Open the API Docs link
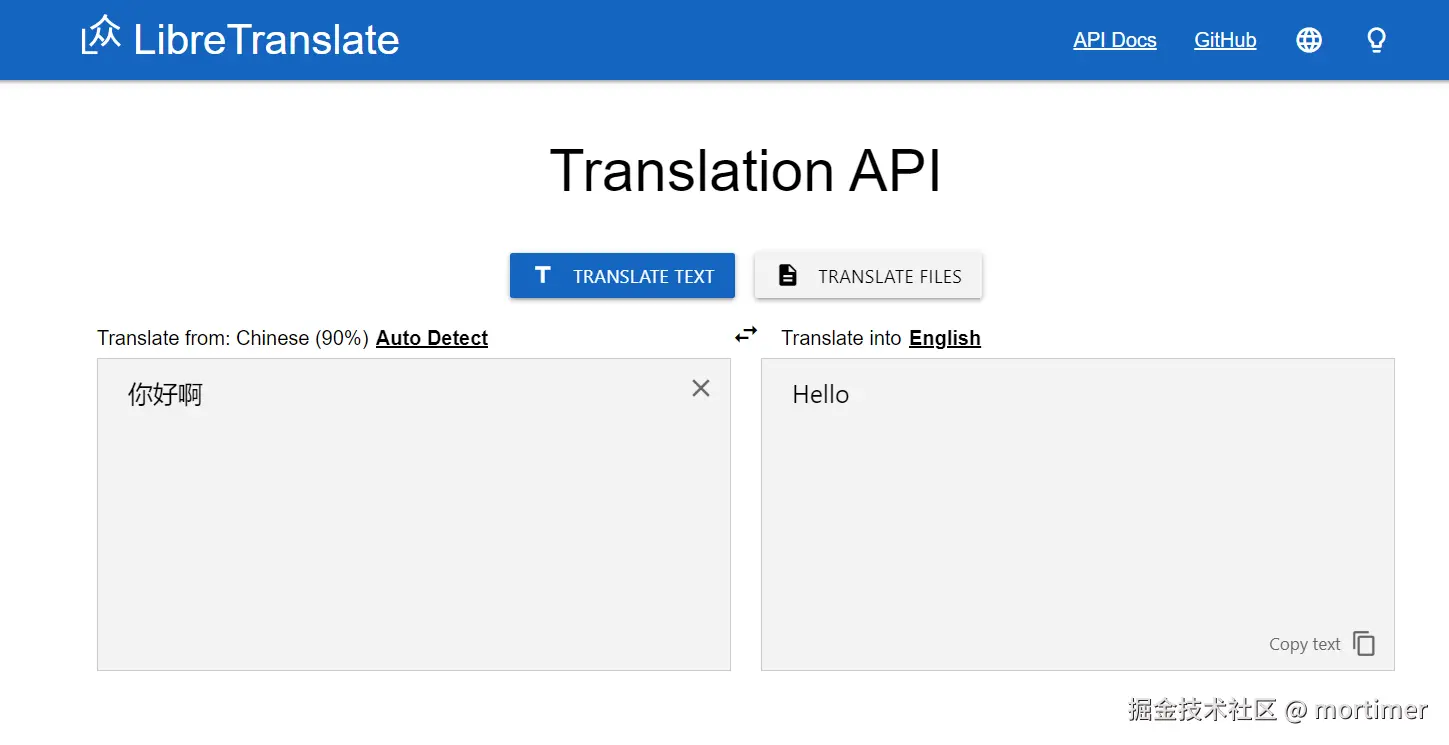The image size is (1449, 745). [1115, 40]
